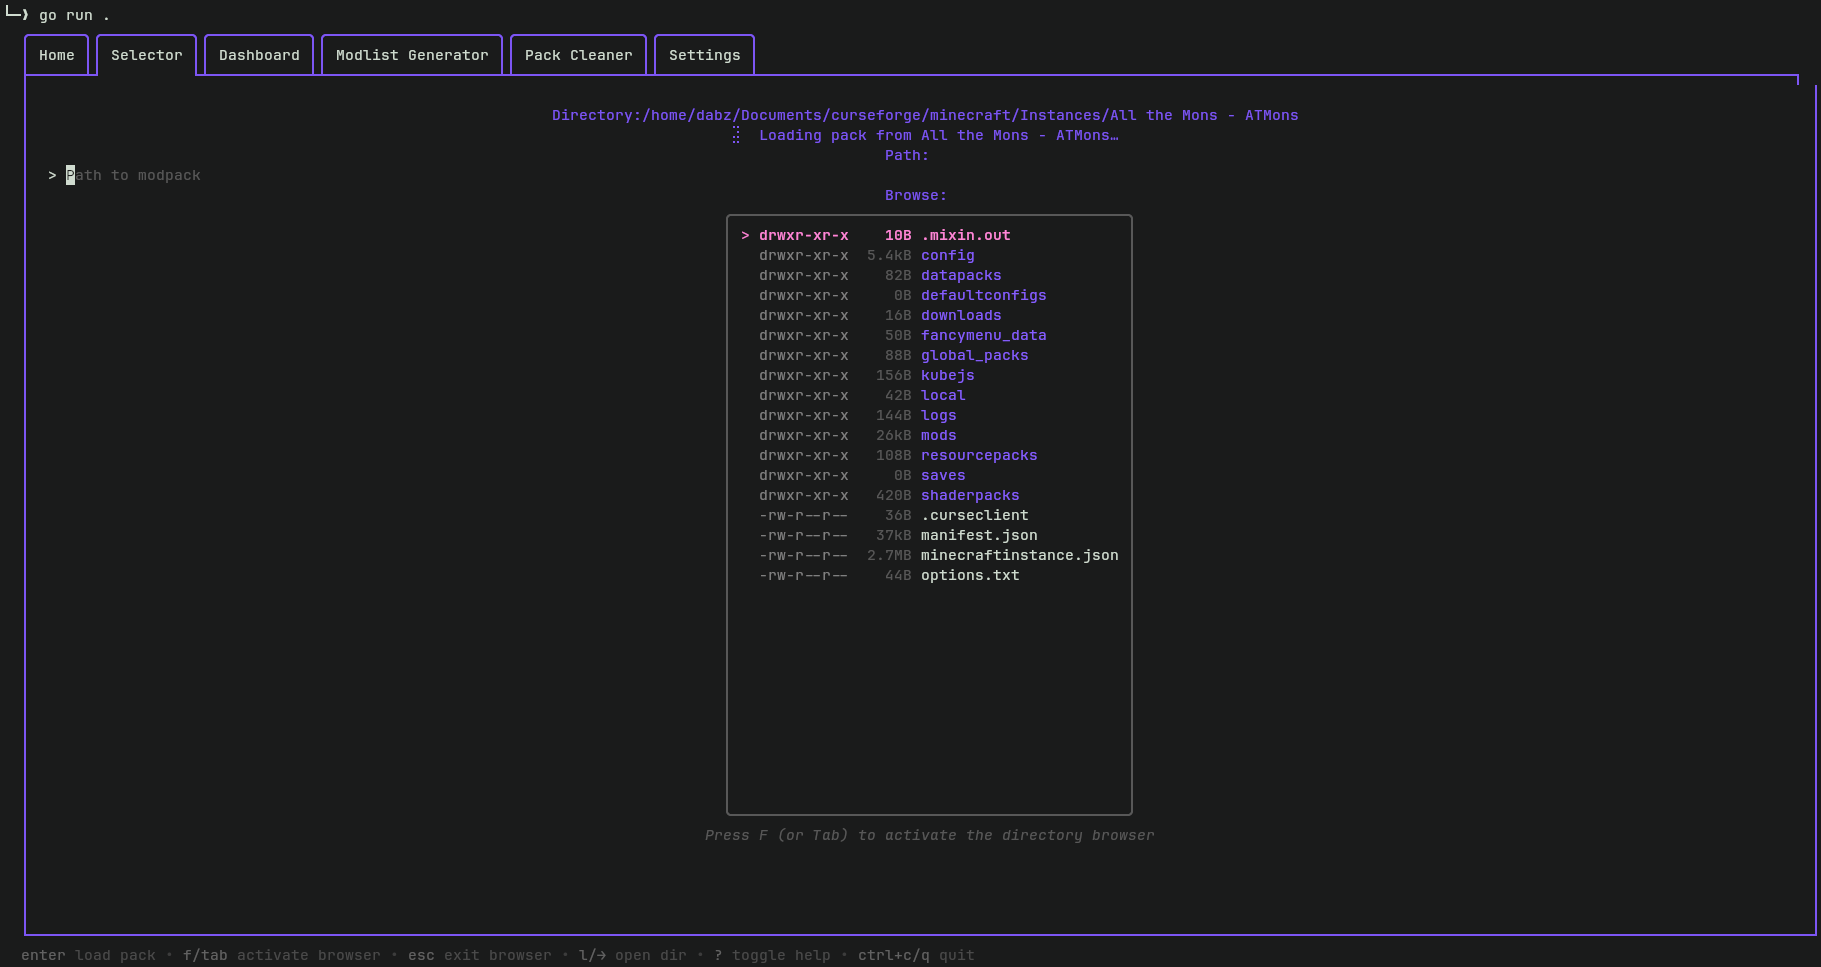
Task: Click the 'f/tab activate browser' help entry
Action: click(281, 955)
